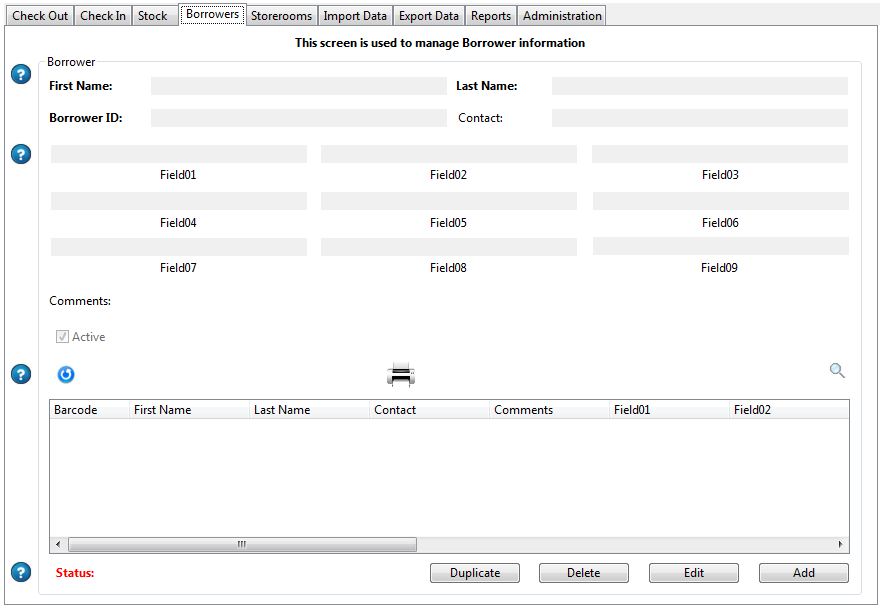This screenshot has width=882, height=609.
Task: Open the Storerooms tab
Action: point(282,16)
